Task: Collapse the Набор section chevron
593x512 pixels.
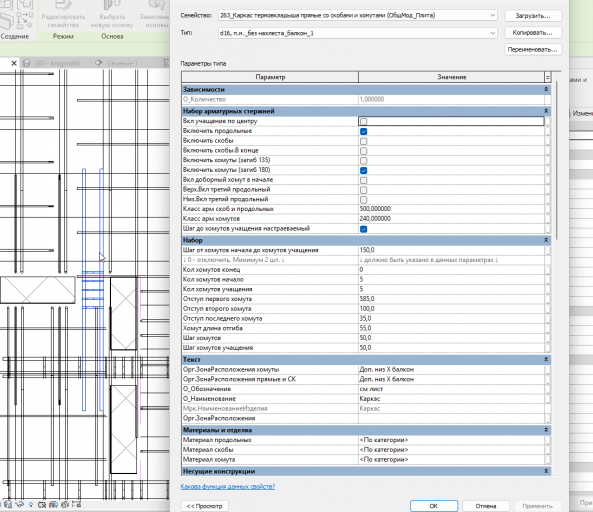Action: (546, 240)
